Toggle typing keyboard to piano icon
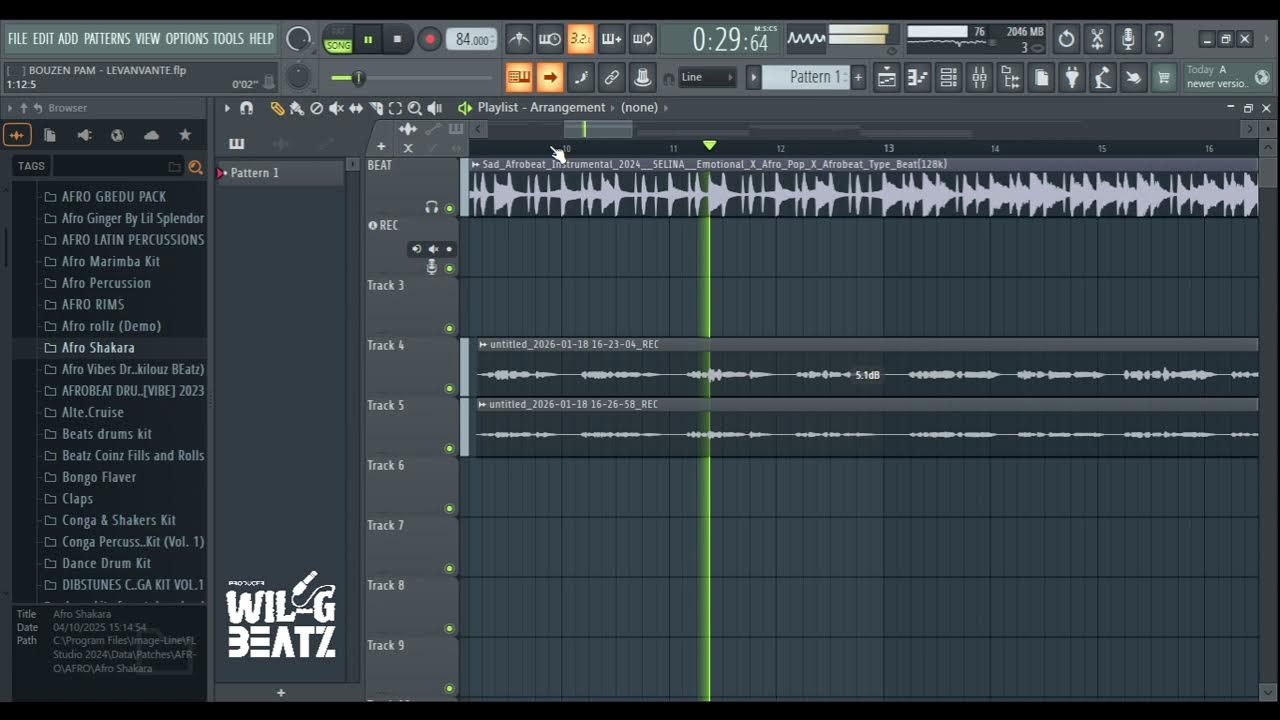Screen dimensions: 1280x720 [x=518, y=77]
